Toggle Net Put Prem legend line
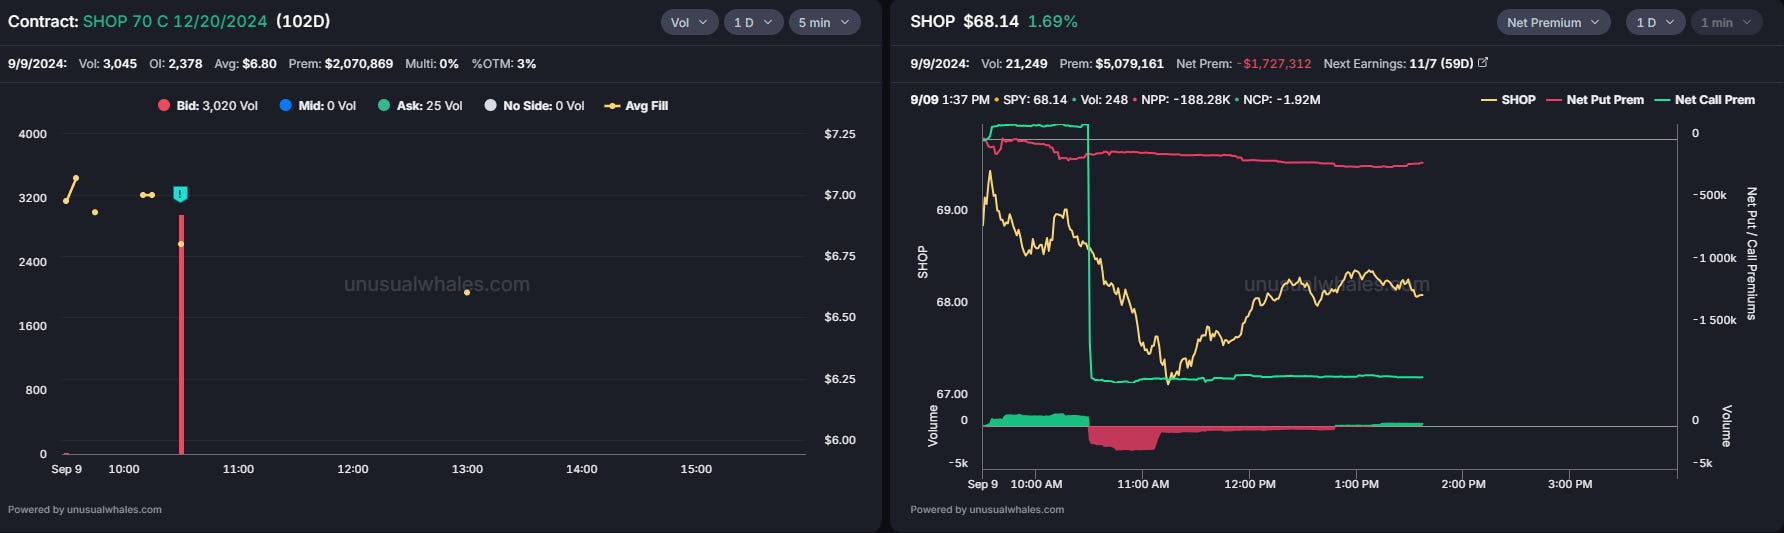1784x533 pixels. tap(1595, 100)
